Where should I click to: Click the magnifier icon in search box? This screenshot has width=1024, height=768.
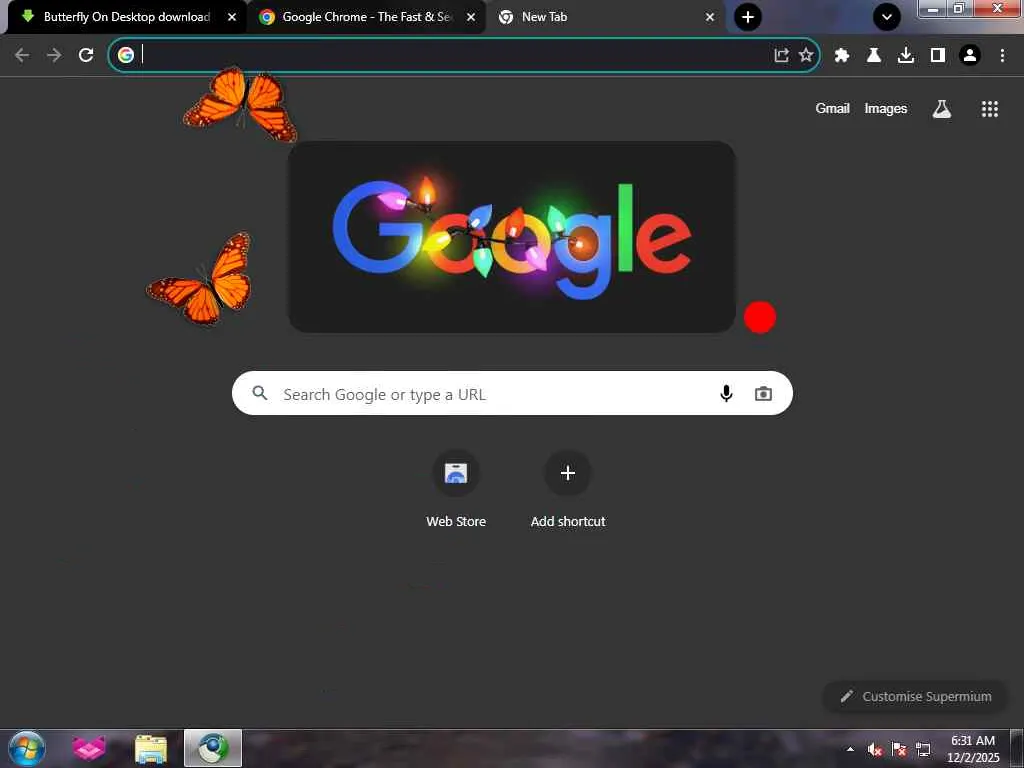(260, 393)
